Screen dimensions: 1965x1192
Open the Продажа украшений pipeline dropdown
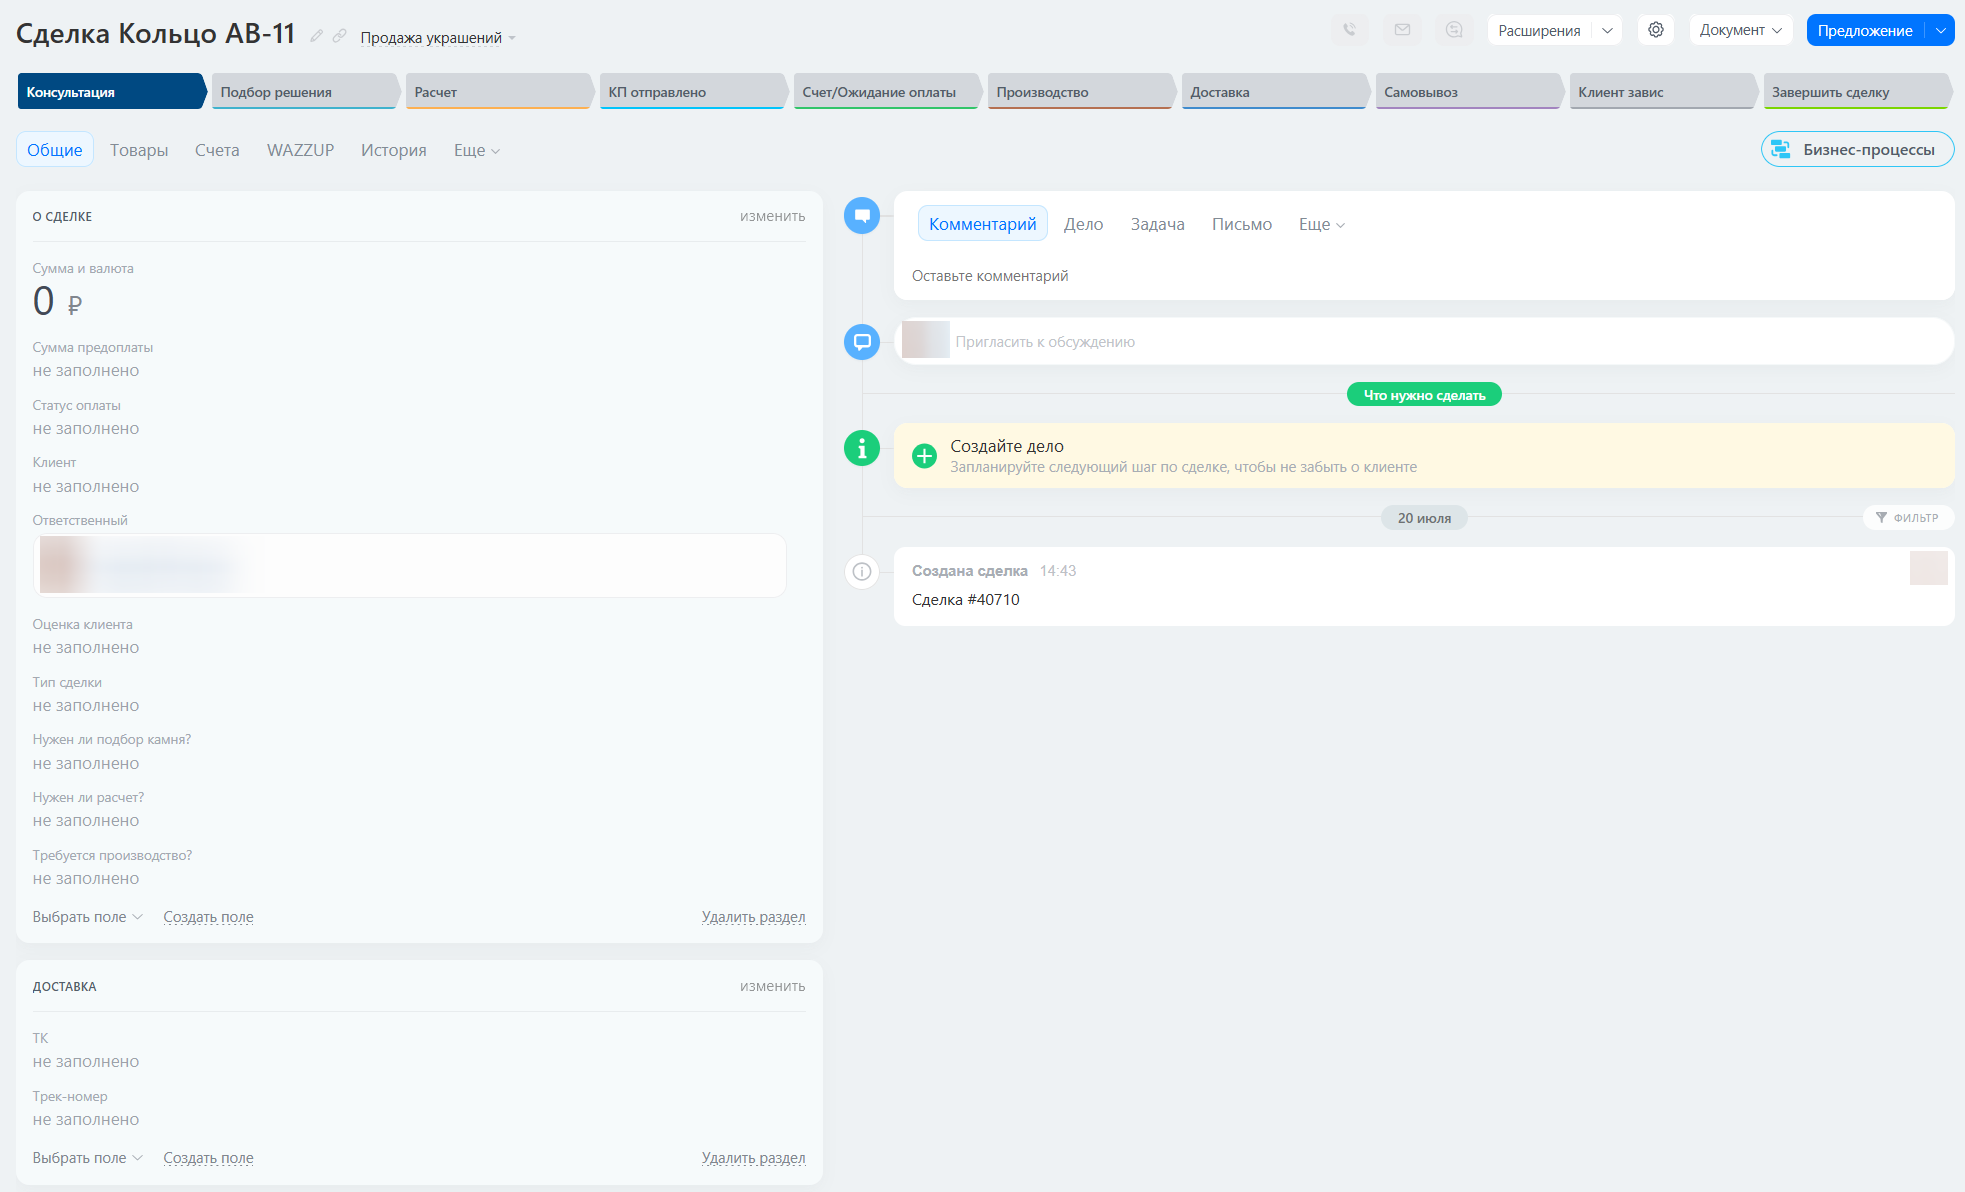coord(438,38)
